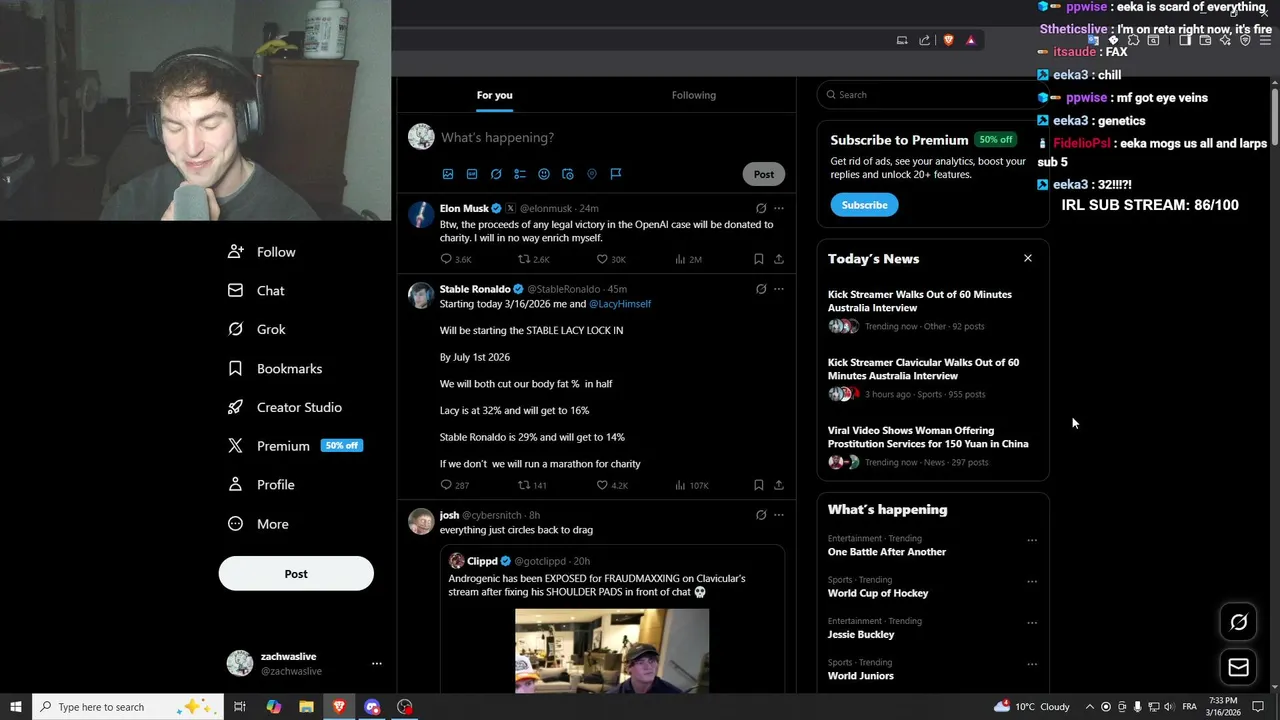
Task: Open options for Jessie Buckley trend
Action: point(1032,623)
